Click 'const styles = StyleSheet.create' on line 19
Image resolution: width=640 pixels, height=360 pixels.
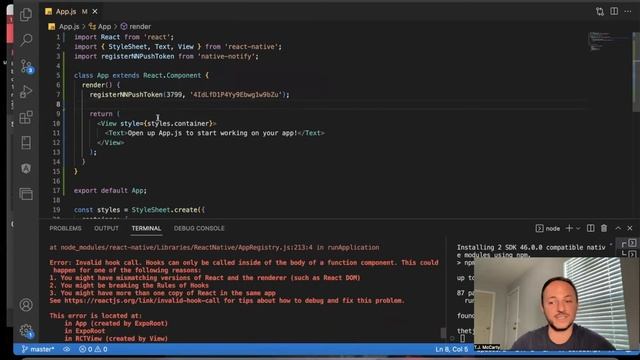point(139,210)
